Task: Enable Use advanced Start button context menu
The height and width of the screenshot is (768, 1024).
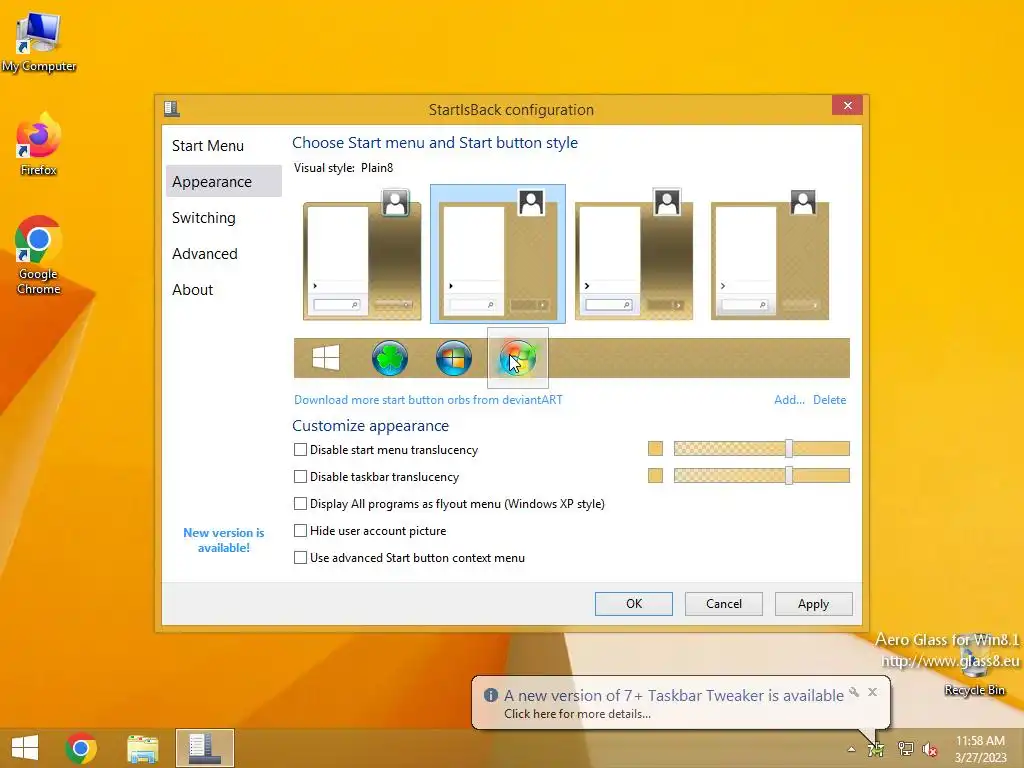Action: (x=300, y=558)
